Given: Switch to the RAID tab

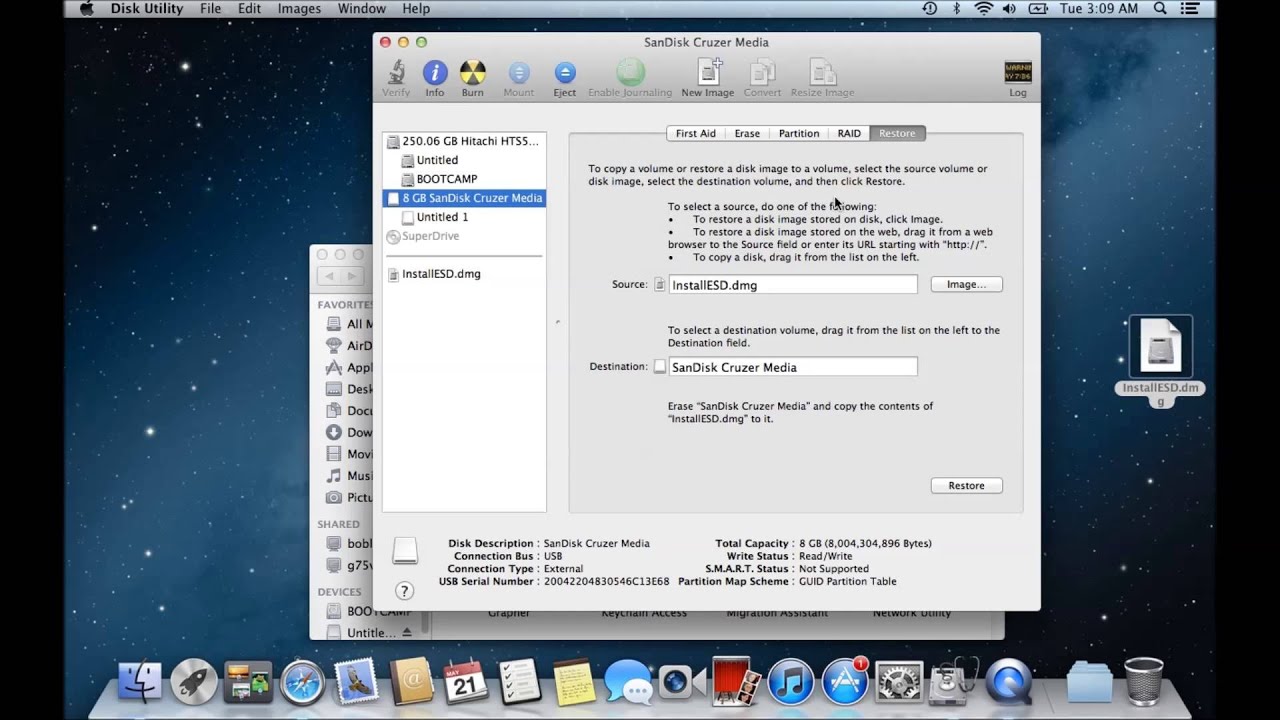Looking at the screenshot, I should point(849,133).
